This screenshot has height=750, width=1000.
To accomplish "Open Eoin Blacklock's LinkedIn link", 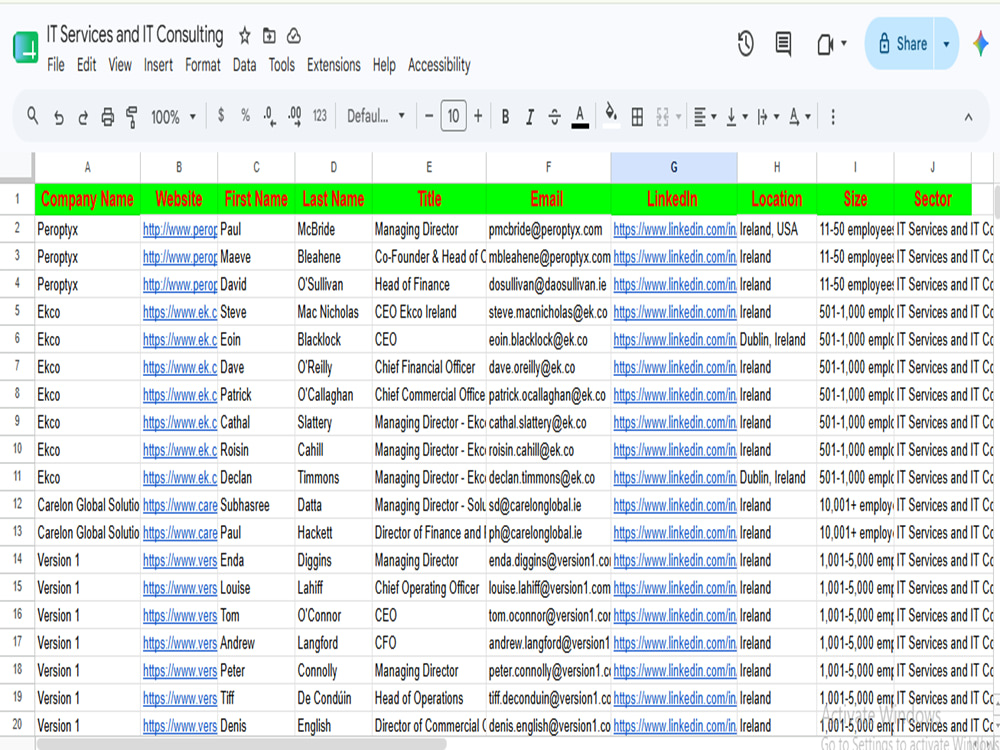I will [675, 340].
